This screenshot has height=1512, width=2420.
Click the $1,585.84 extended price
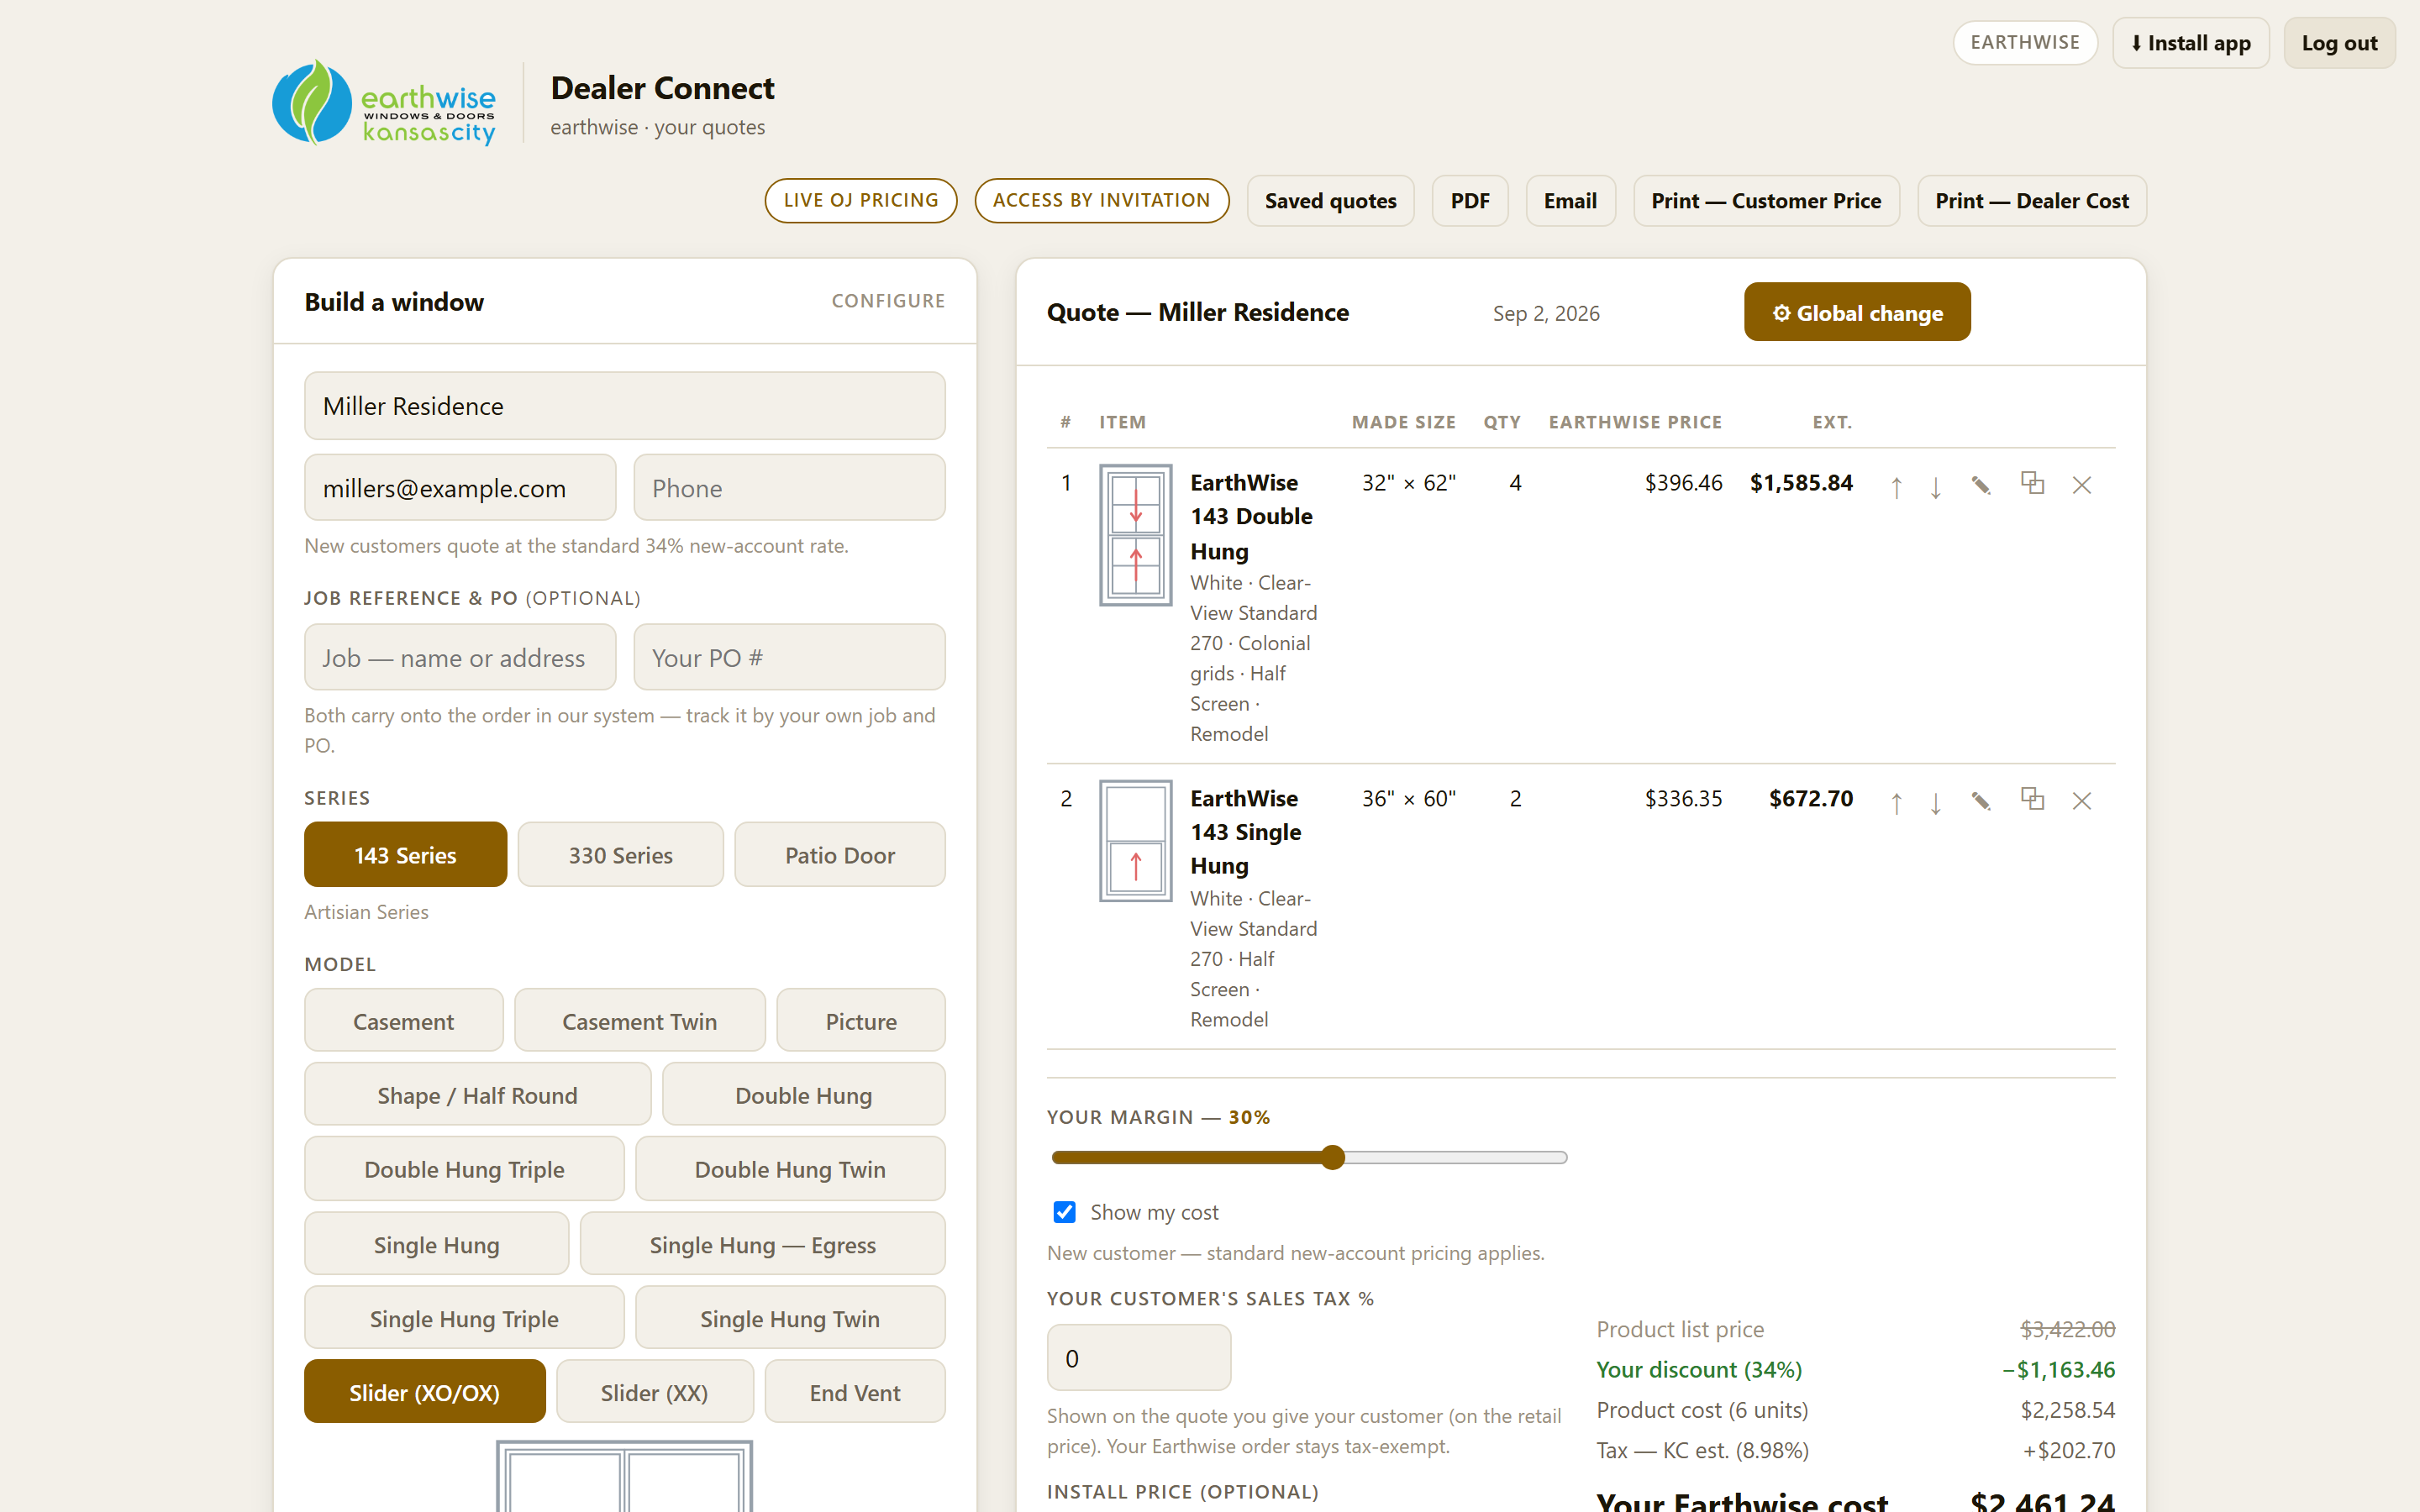point(1801,483)
